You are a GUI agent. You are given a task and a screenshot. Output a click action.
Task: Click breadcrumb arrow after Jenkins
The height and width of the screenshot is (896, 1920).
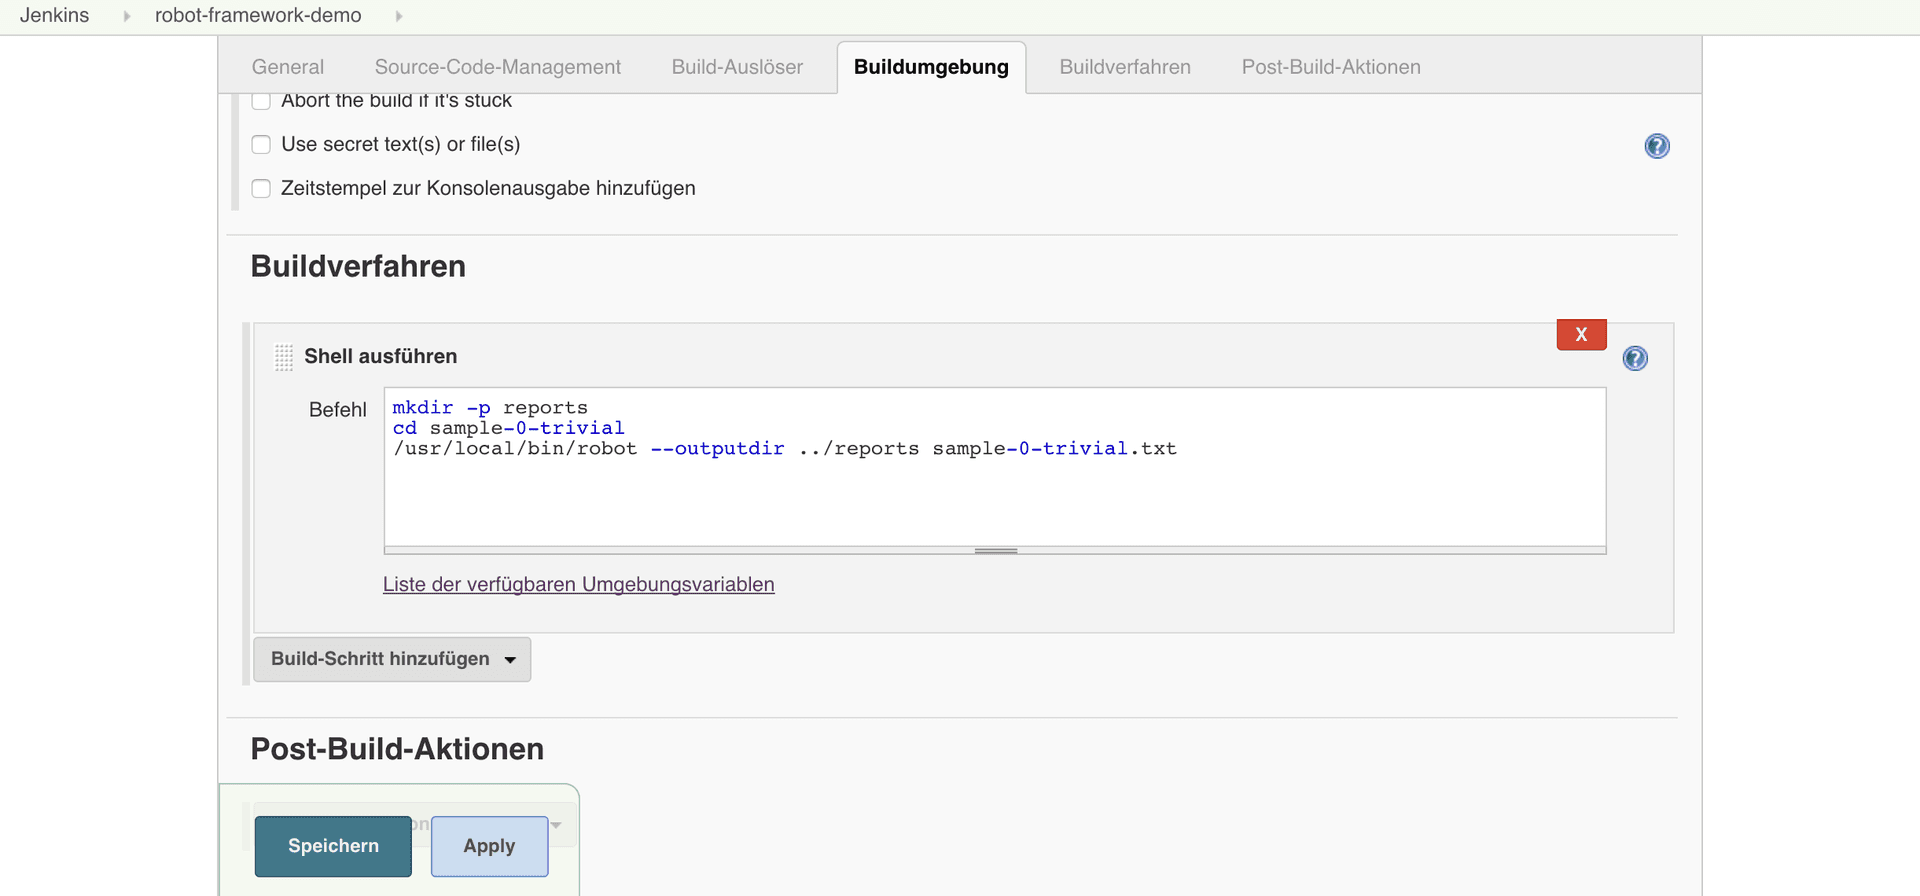[127, 16]
